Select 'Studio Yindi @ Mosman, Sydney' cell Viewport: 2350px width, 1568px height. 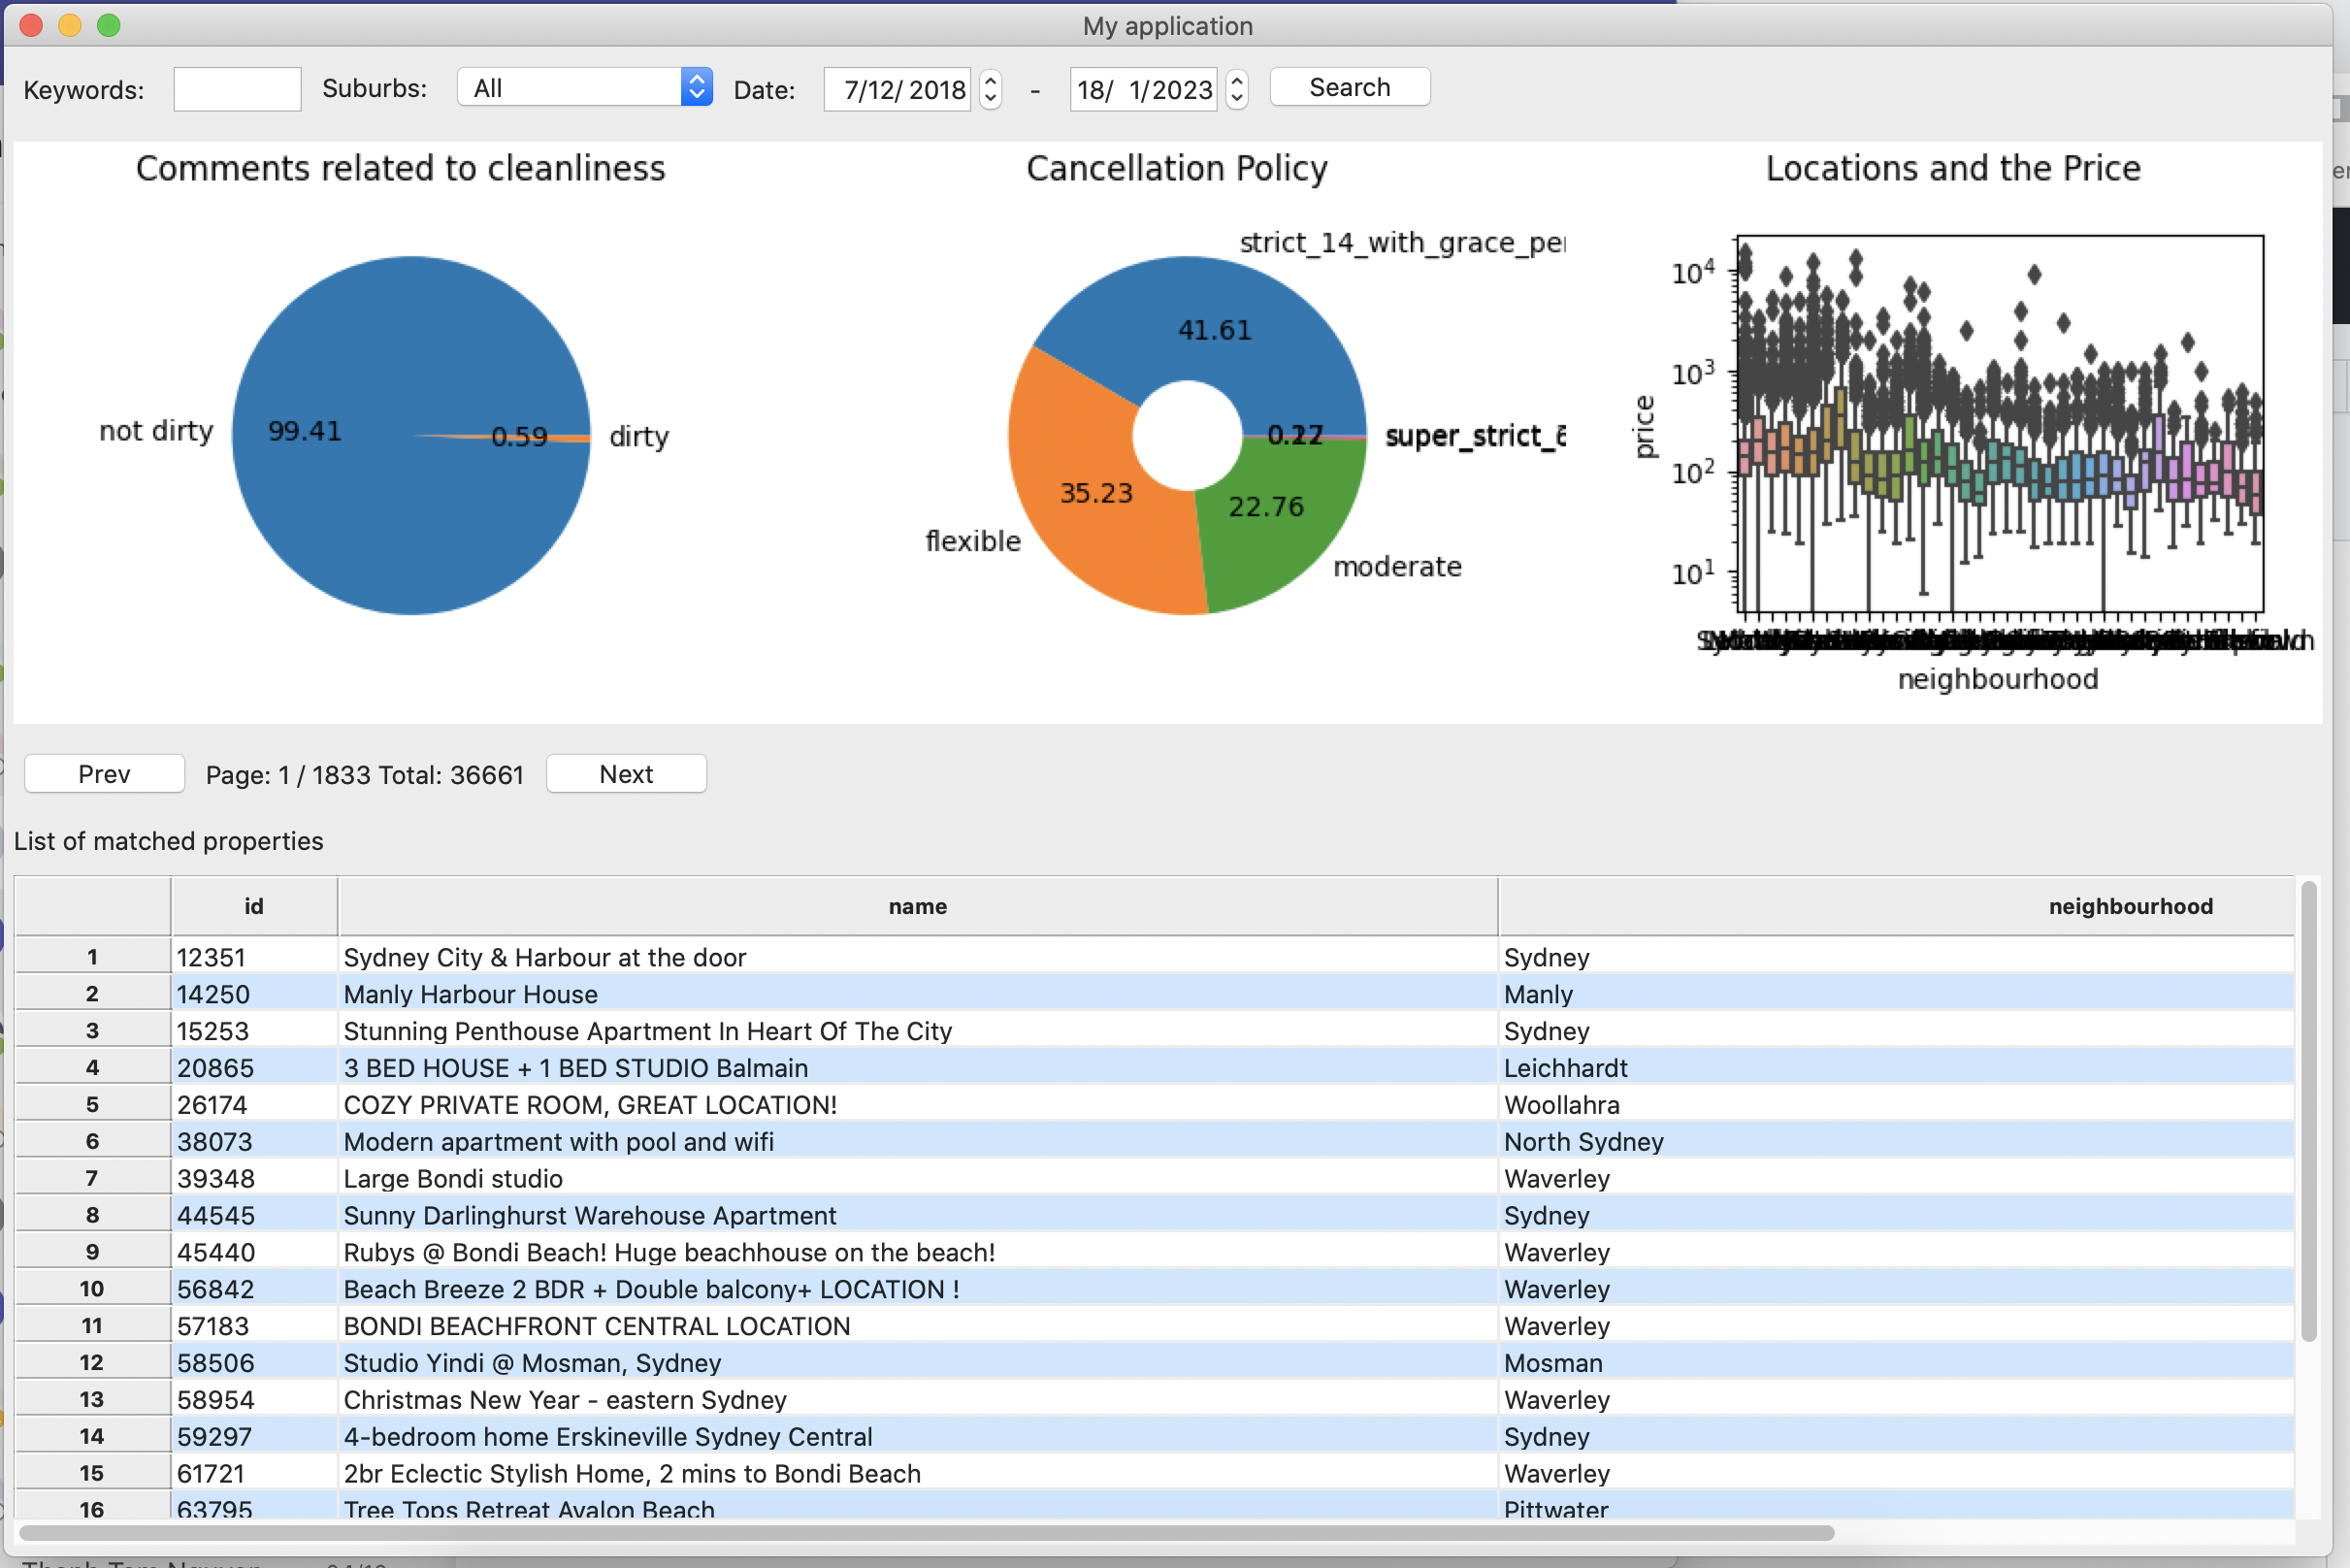coord(917,1363)
